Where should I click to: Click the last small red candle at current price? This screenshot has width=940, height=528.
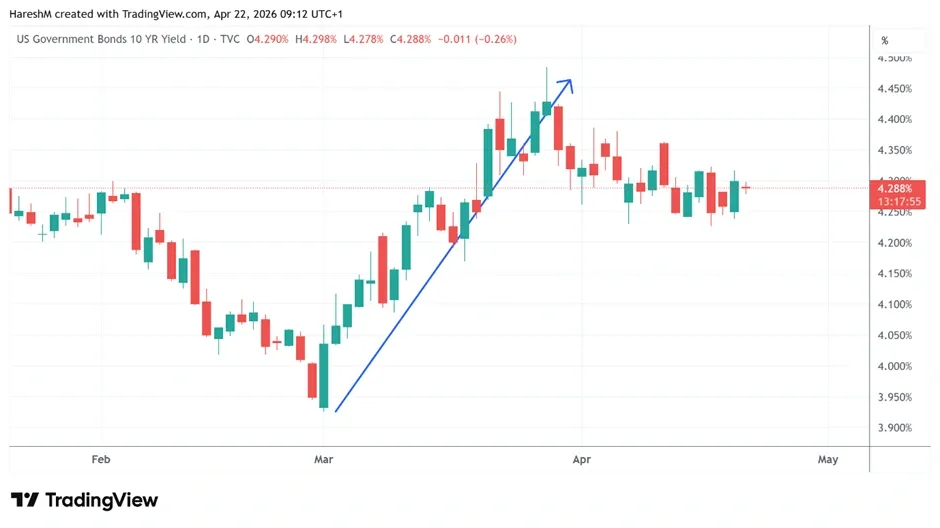pyautogui.click(x=746, y=188)
